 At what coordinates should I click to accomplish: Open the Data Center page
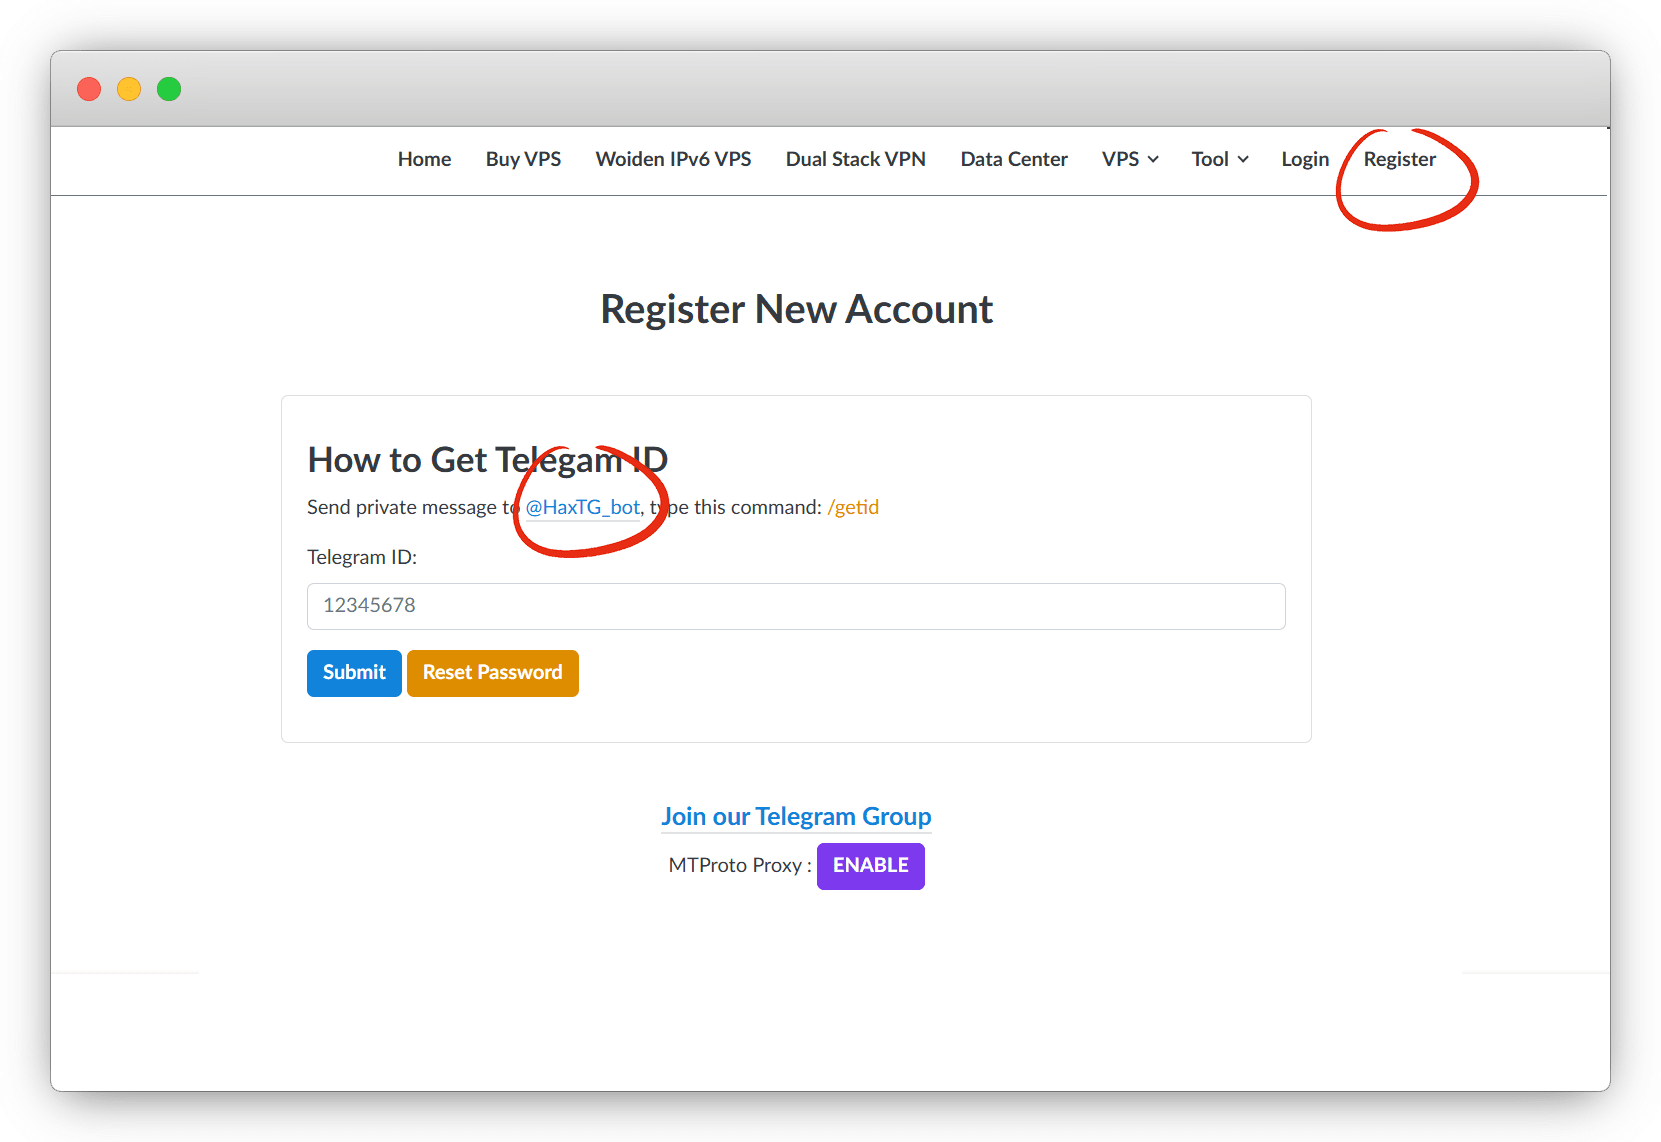click(1013, 159)
